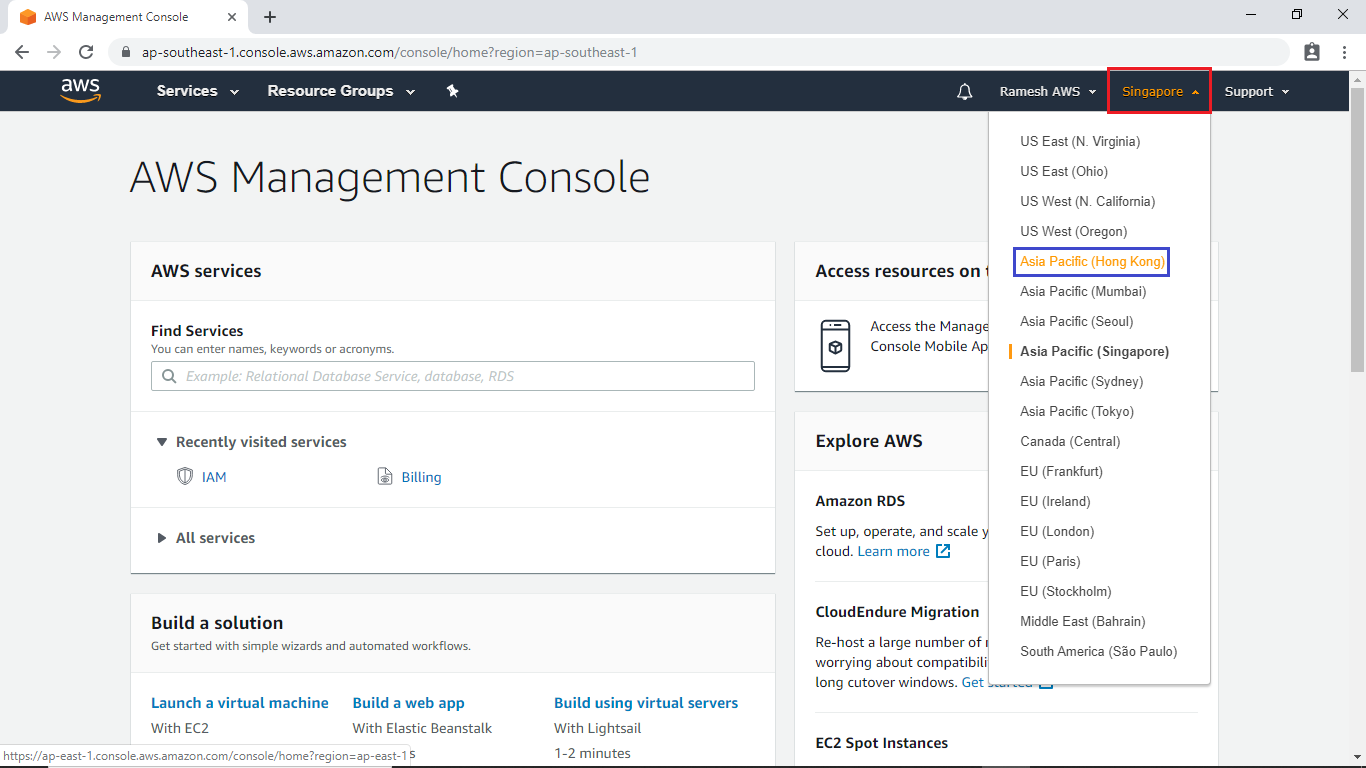Close the AWS Management Console tab
The height and width of the screenshot is (768, 1366).
click(232, 17)
